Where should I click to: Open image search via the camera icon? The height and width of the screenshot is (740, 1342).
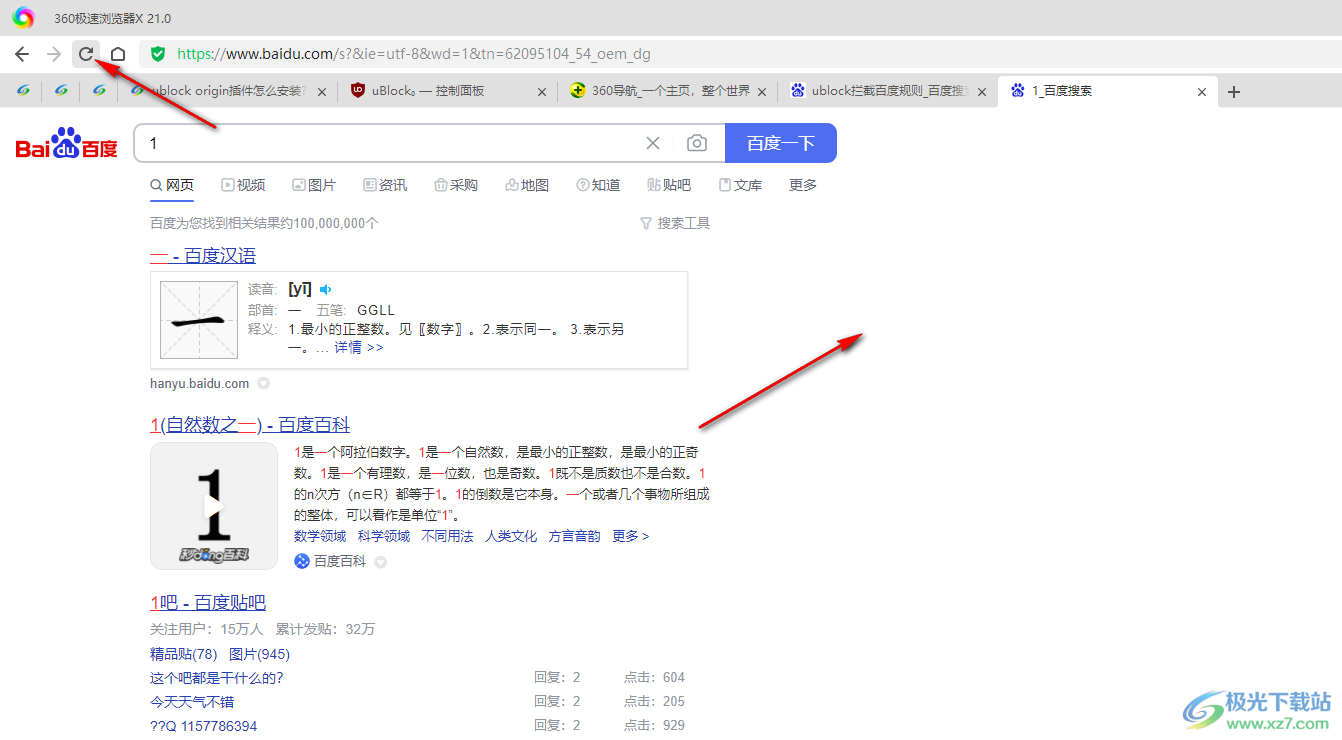(x=697, y=143)
